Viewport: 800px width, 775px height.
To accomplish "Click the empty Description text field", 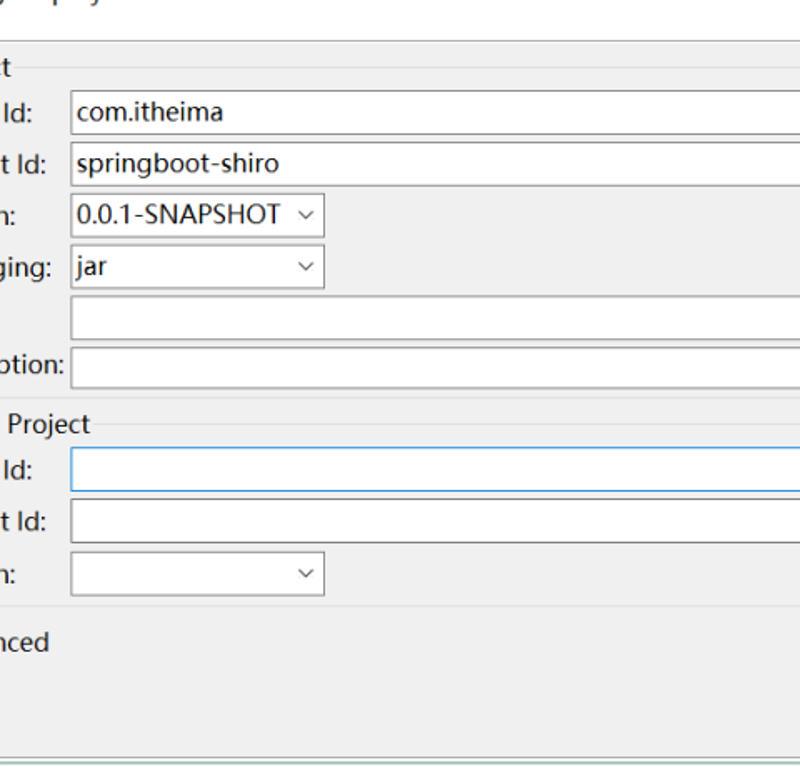I will tap(435, 368).
